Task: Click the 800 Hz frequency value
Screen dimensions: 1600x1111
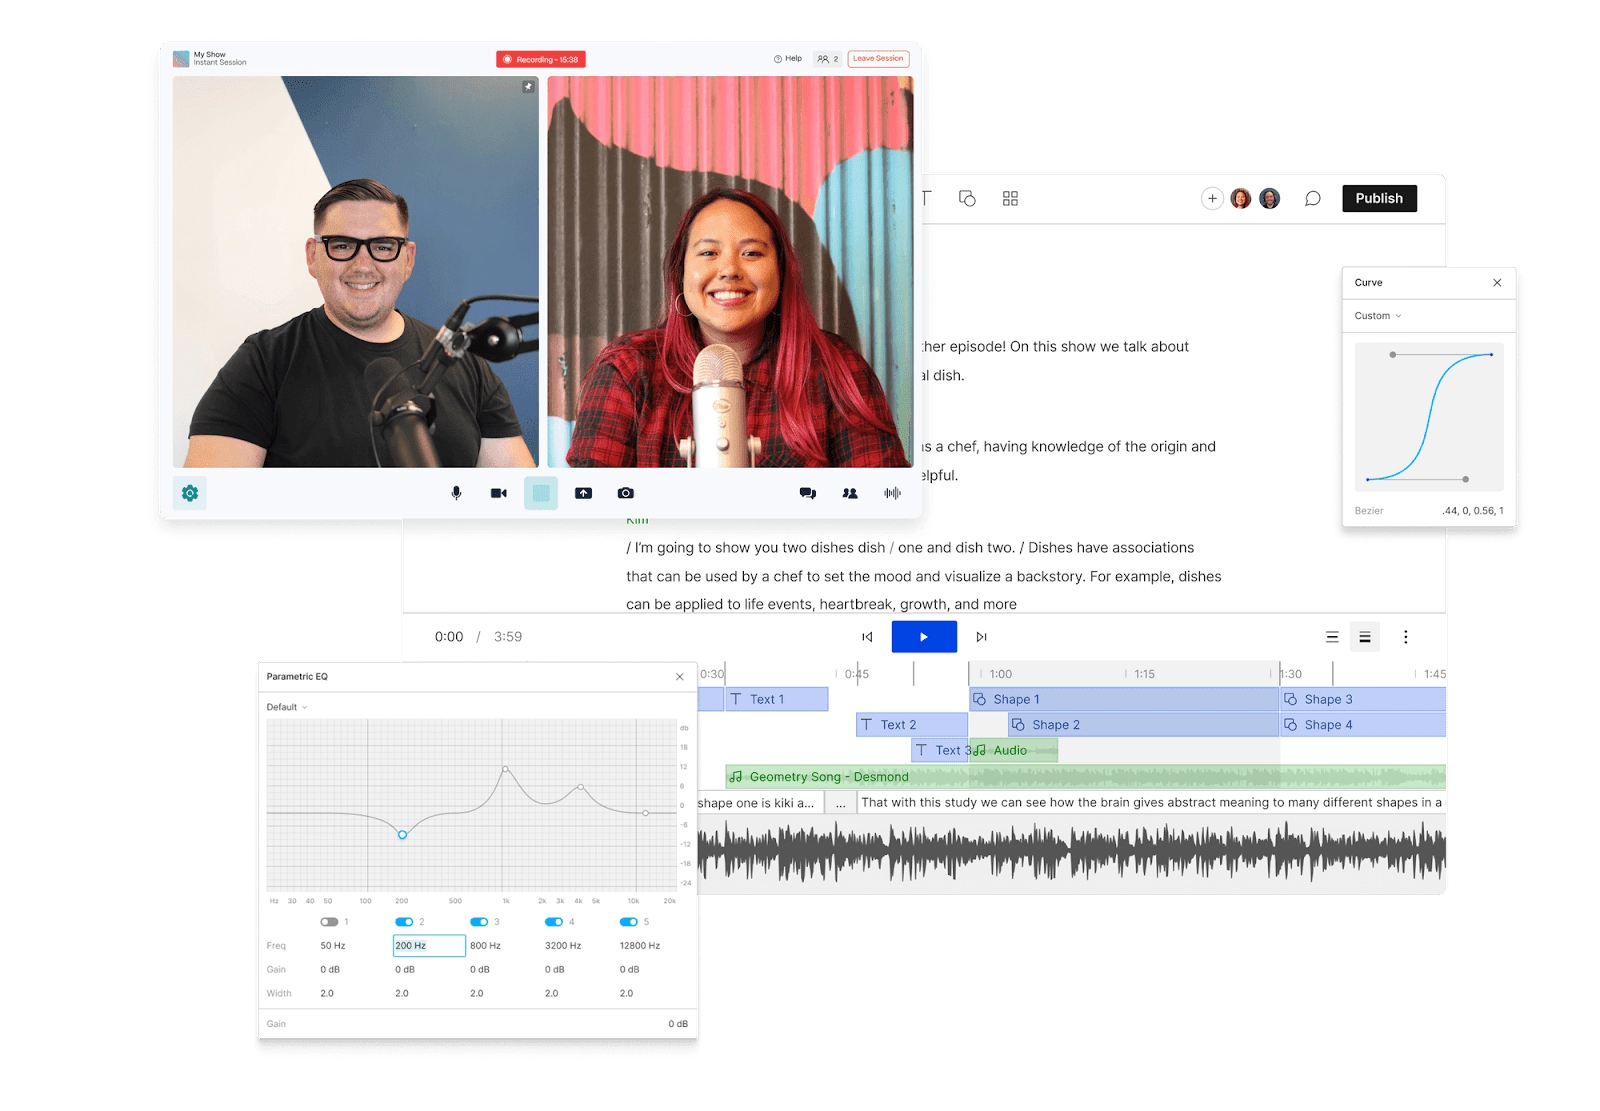Action: click(x=485, y=946)
